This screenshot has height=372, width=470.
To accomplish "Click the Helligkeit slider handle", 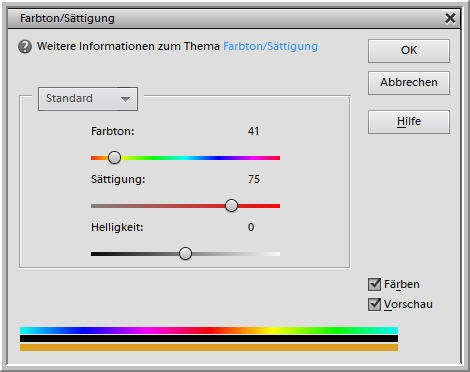I will pyautogui.click(x=185, y=254).
